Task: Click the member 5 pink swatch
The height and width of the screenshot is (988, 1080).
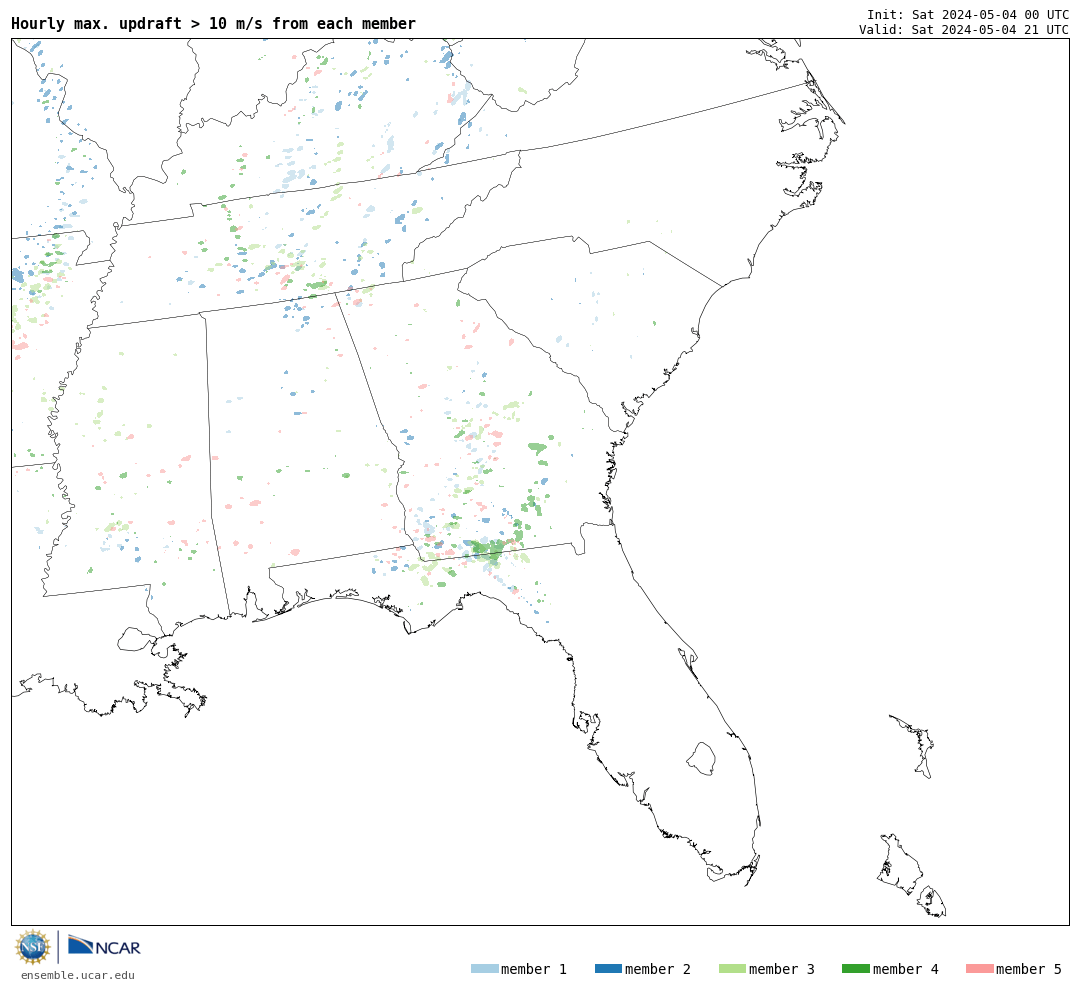Action: click(979, 969)
